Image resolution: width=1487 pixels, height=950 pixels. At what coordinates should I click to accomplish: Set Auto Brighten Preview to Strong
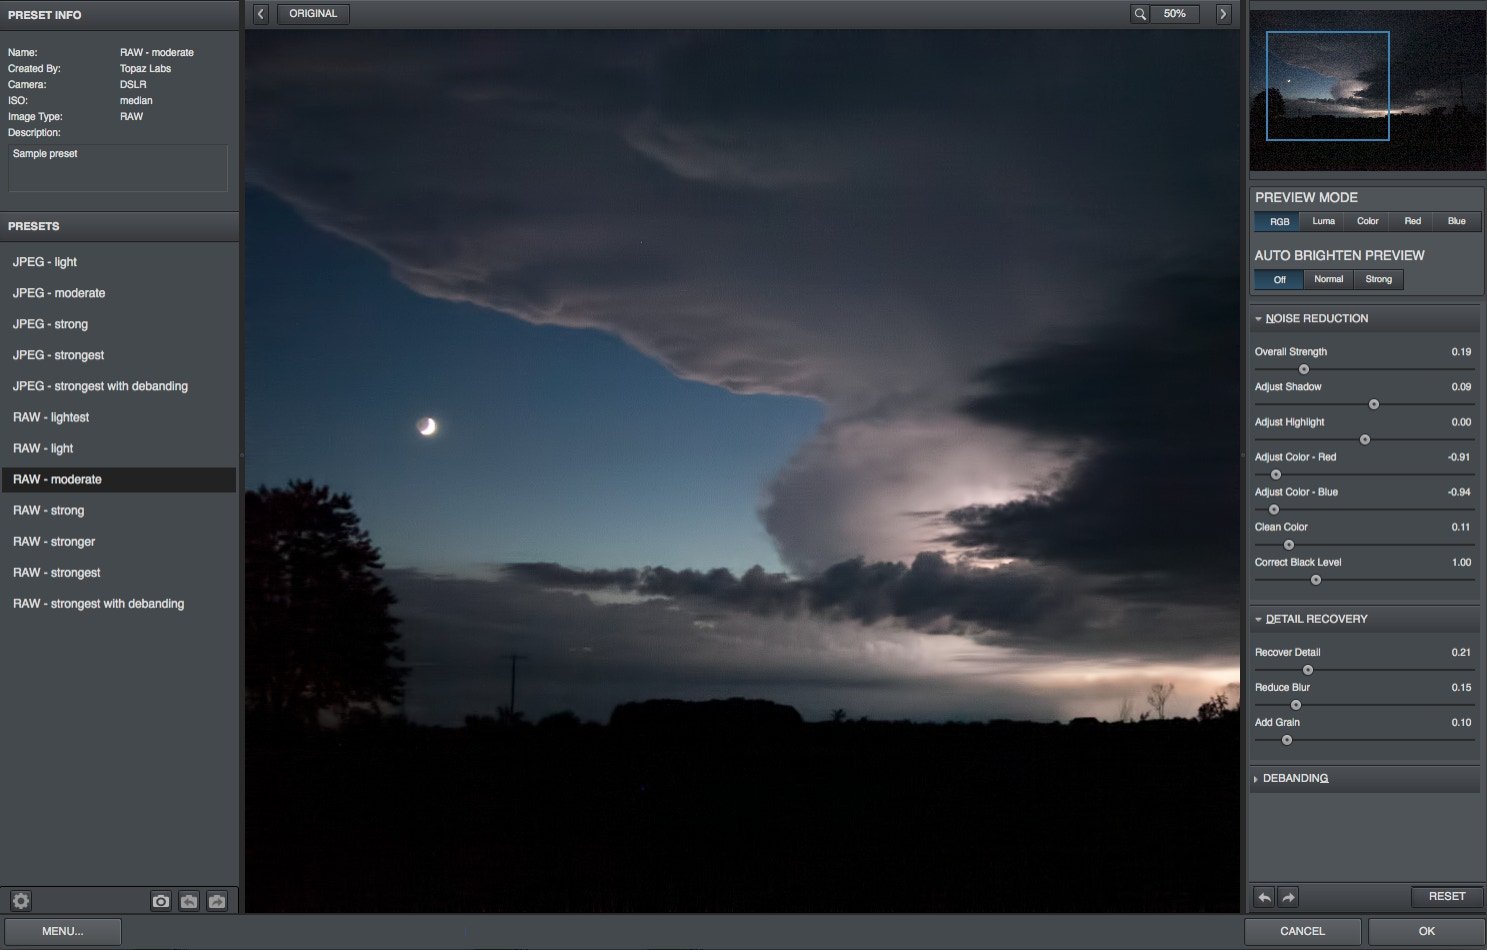(x=1378, y=279)
